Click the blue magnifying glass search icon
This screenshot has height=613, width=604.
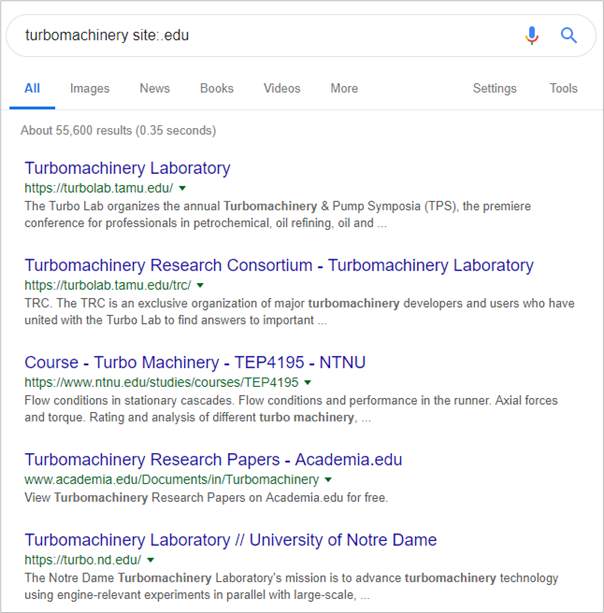coord(568,36)
